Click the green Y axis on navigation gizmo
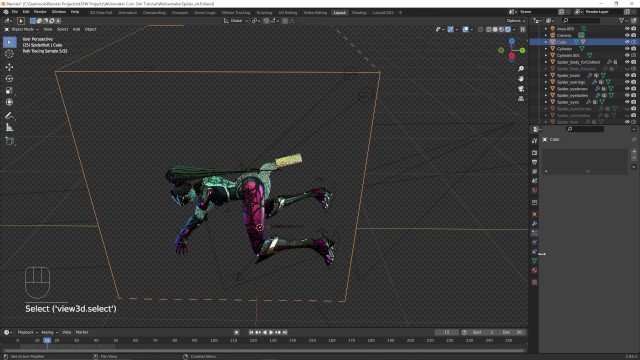Screen dimensions: 640x360 [522, 50]
